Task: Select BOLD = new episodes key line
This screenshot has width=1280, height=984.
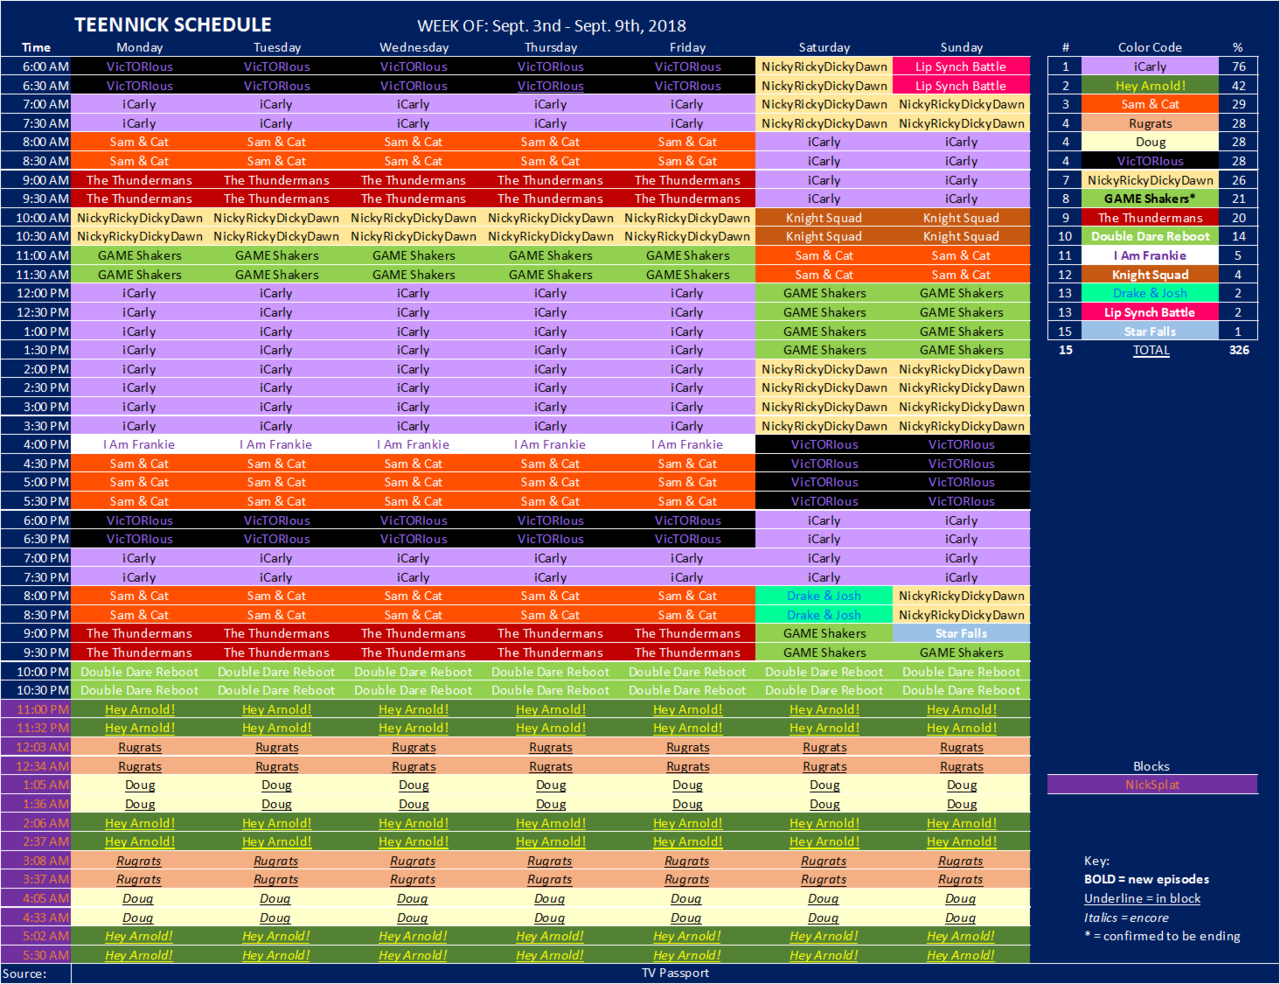Action: [1146, 879]
